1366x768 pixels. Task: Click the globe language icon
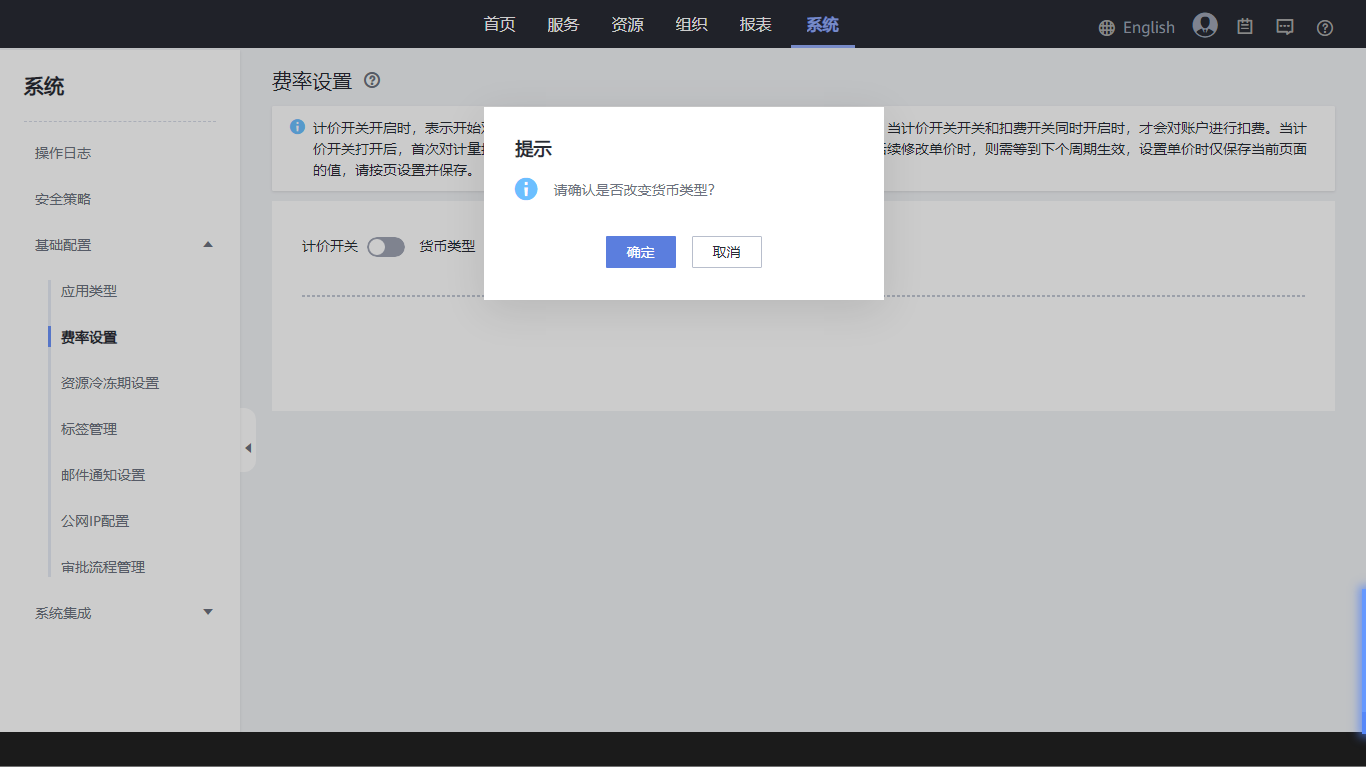(1106, 28)
